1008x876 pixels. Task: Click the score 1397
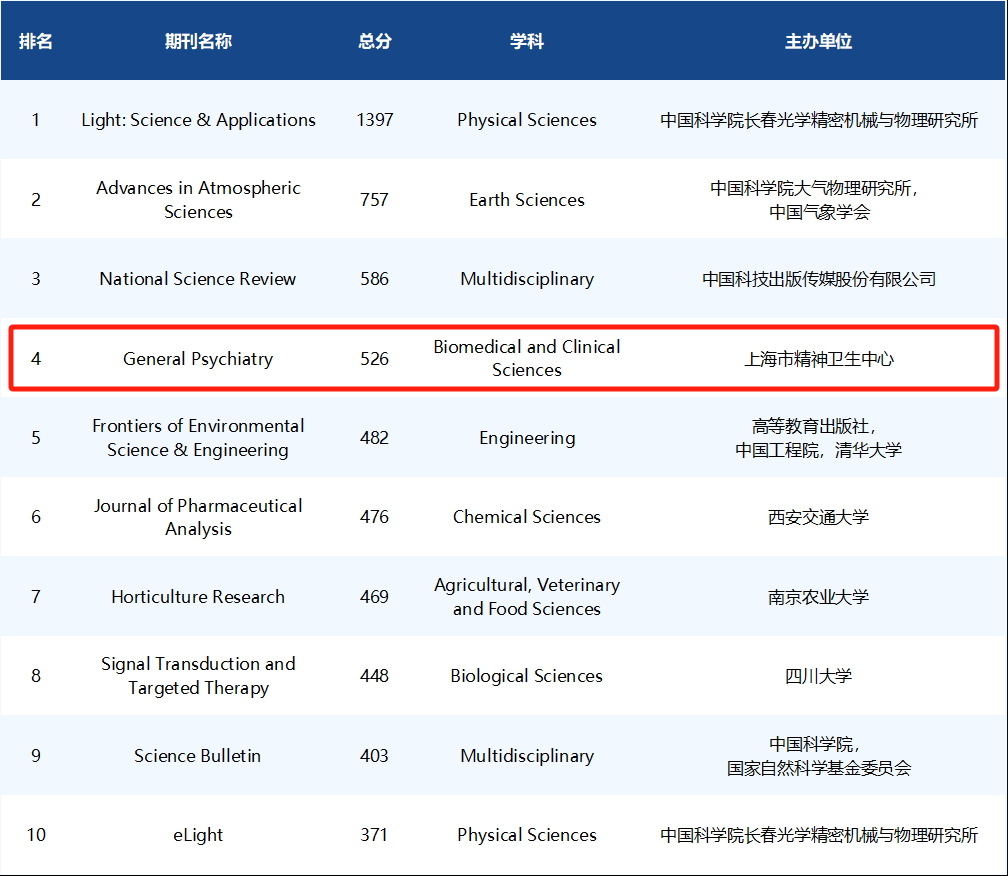click(x=375, y=120)
